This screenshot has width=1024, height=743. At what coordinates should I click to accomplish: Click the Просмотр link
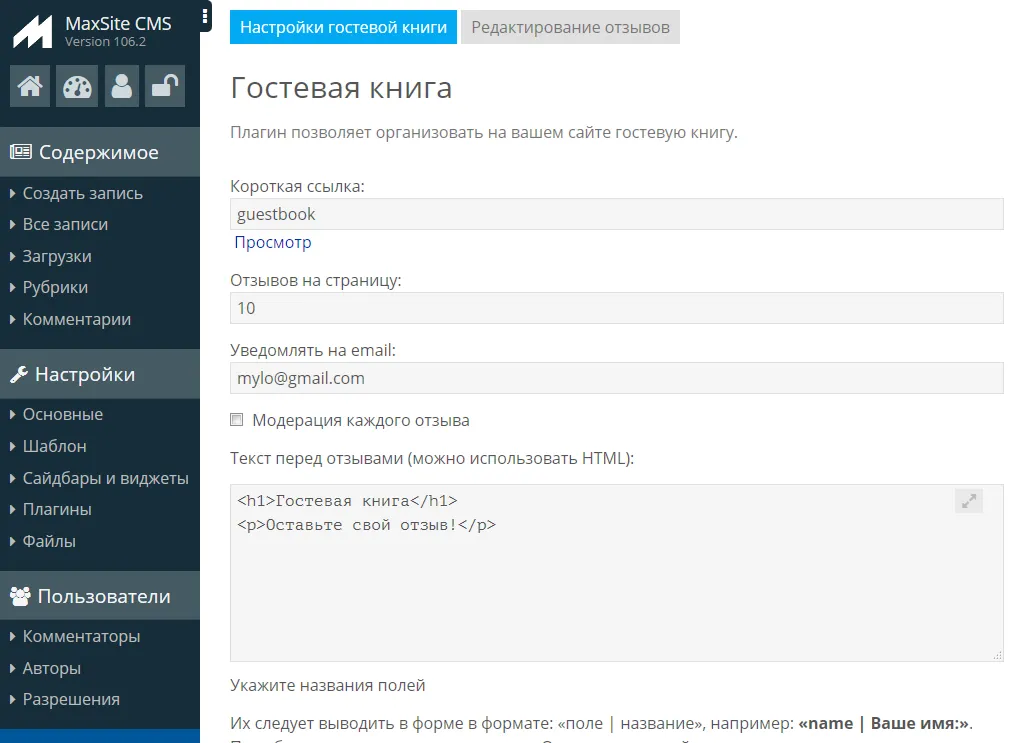pos(273,242)
